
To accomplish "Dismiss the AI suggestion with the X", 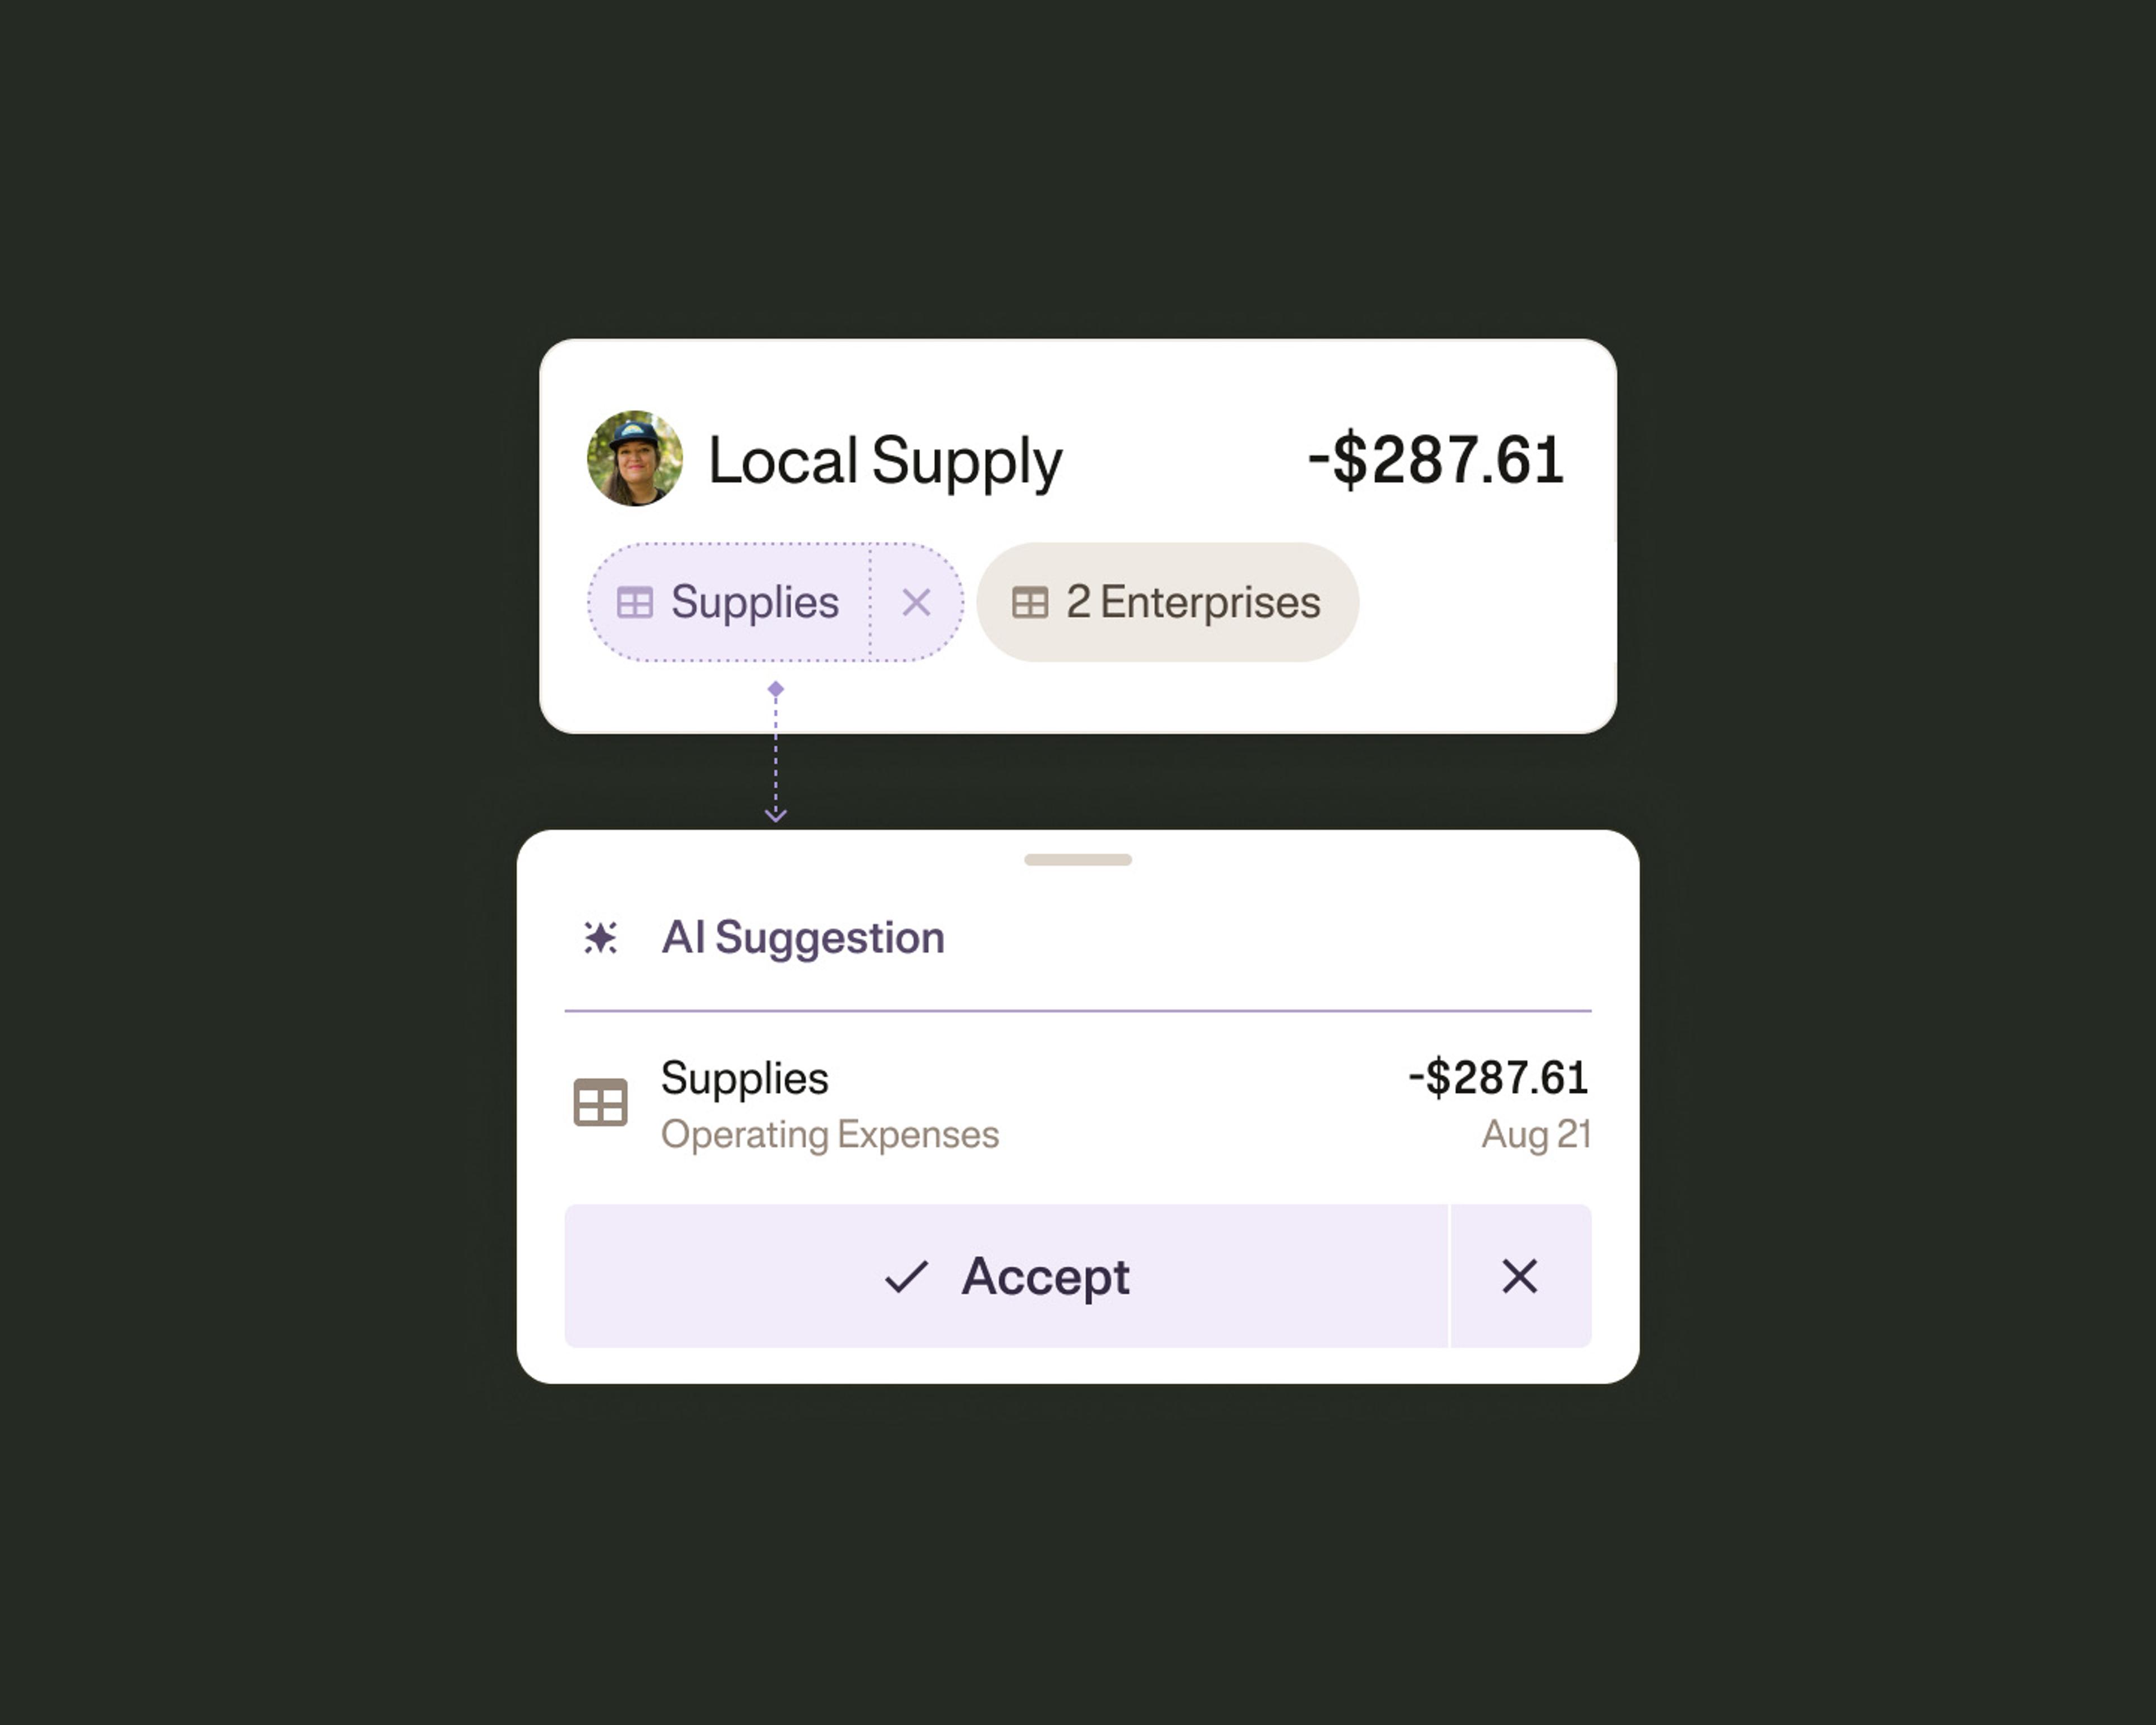I will point(1520,1276).
